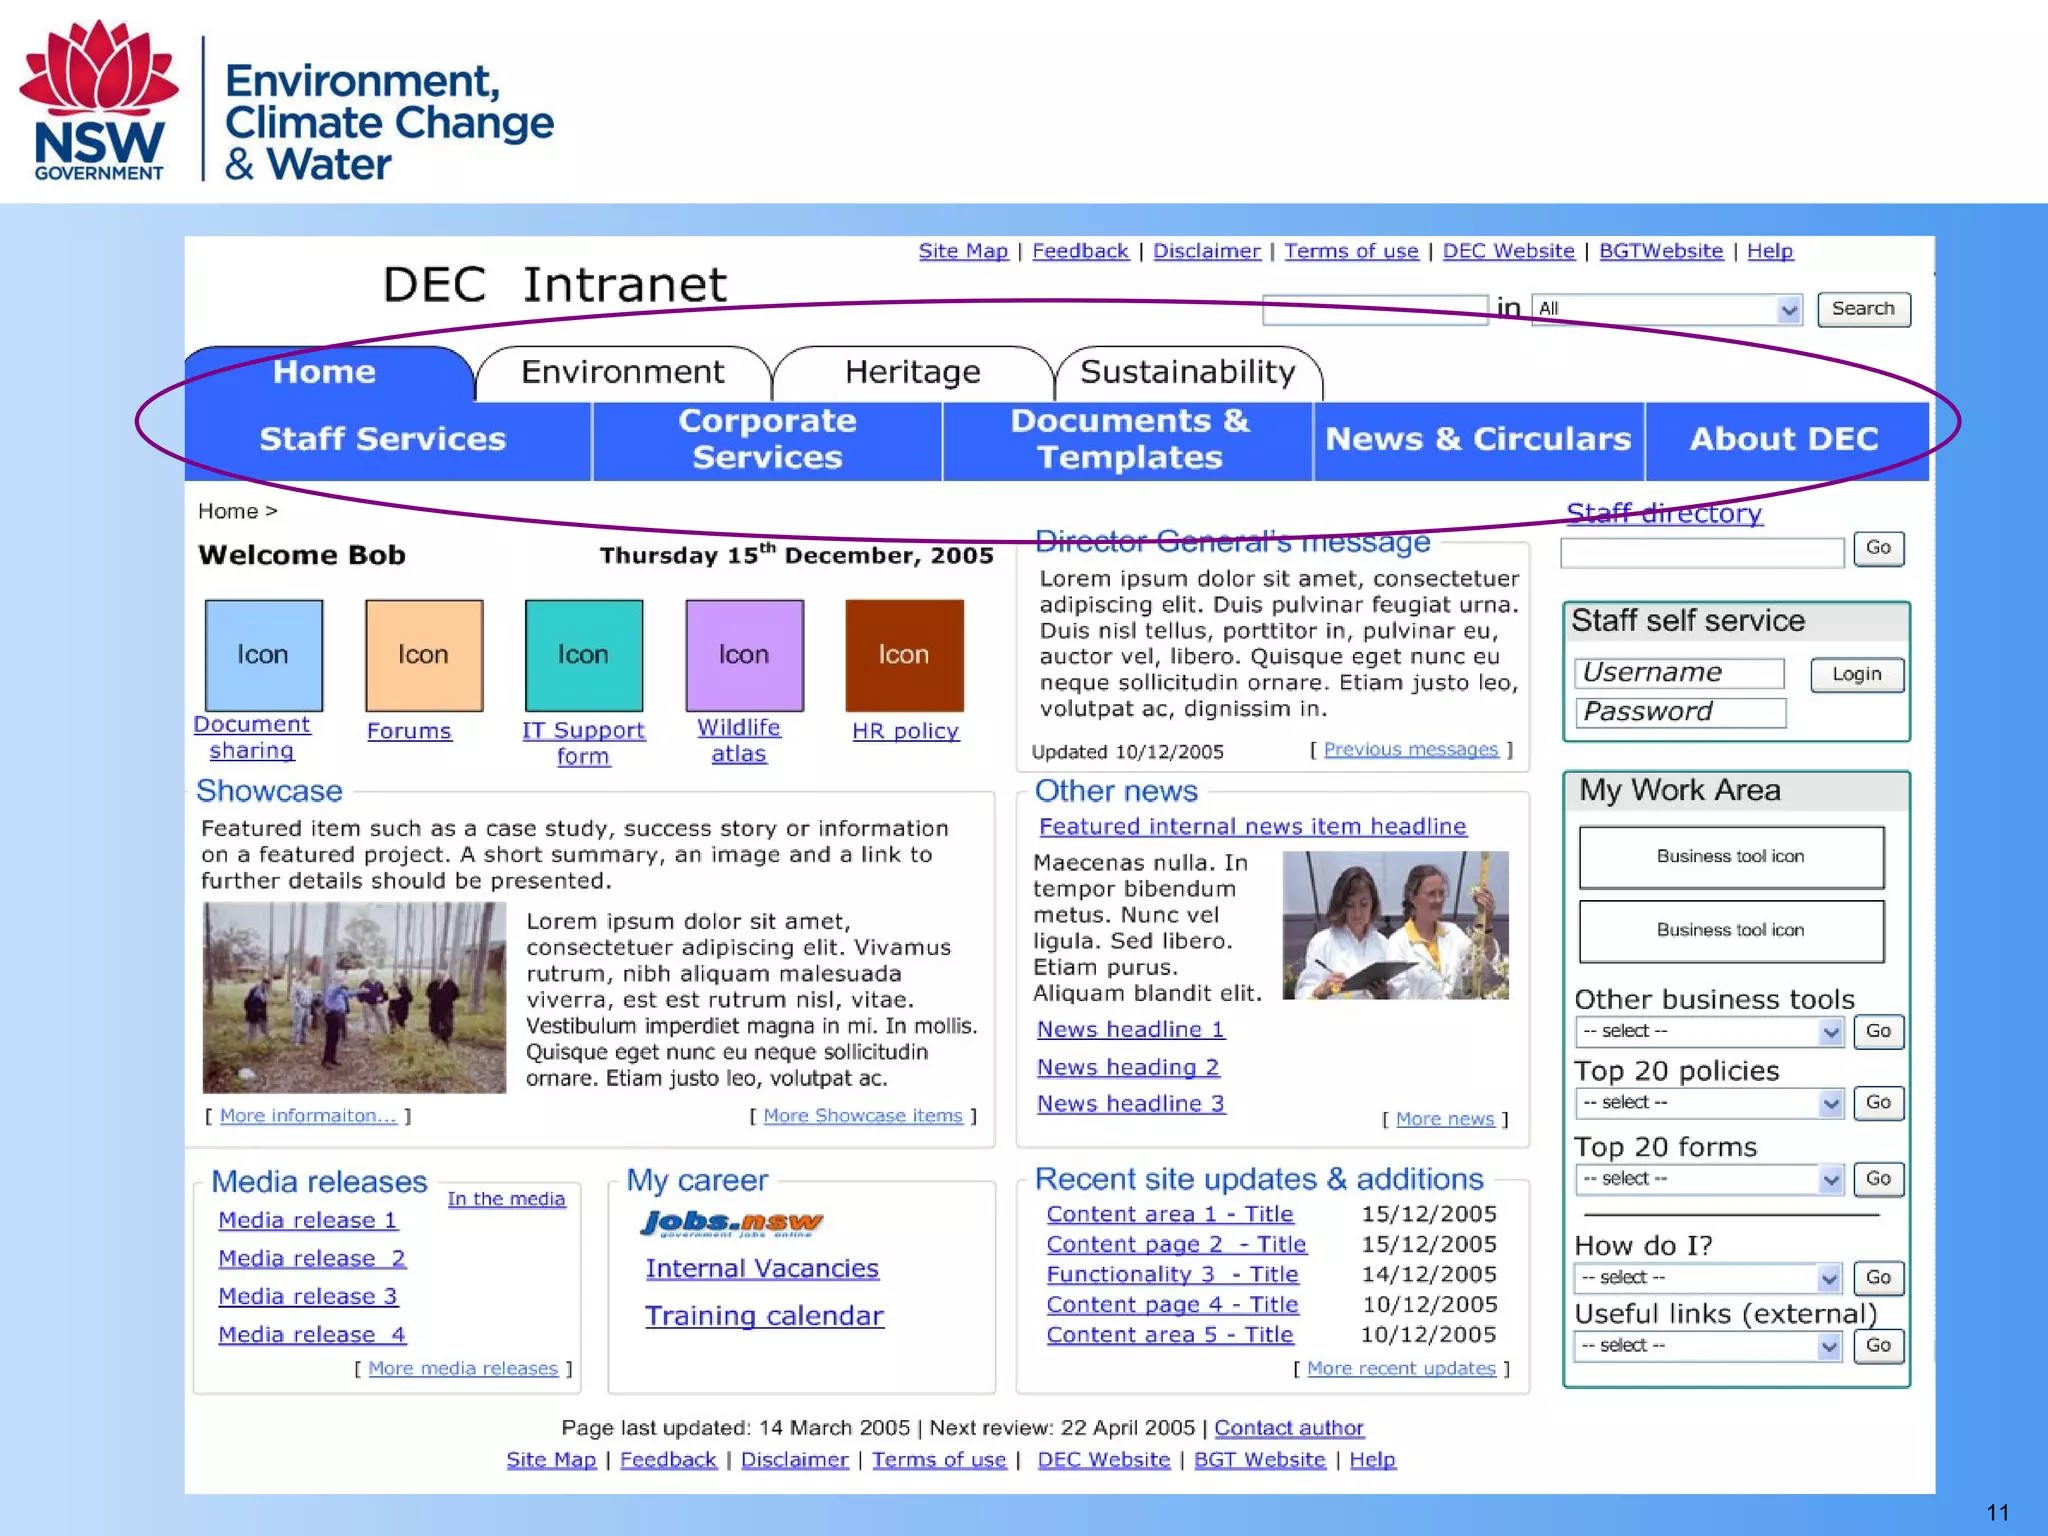Screen dimensions: 2048x1536
Task: Click the Showcase forest group photo
Action: tap(354, 997)
